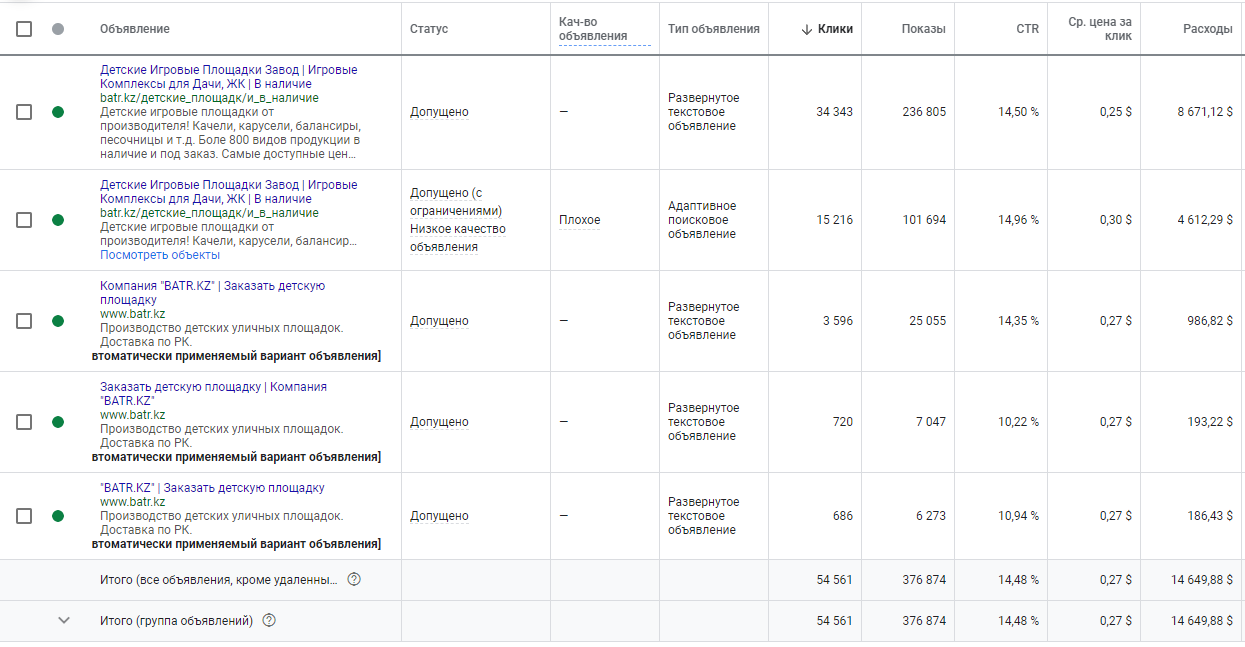Click green status dot of the 720-clicks ad
The width and height of the screenshot is (1245, 647).
(x=57, y=421)
